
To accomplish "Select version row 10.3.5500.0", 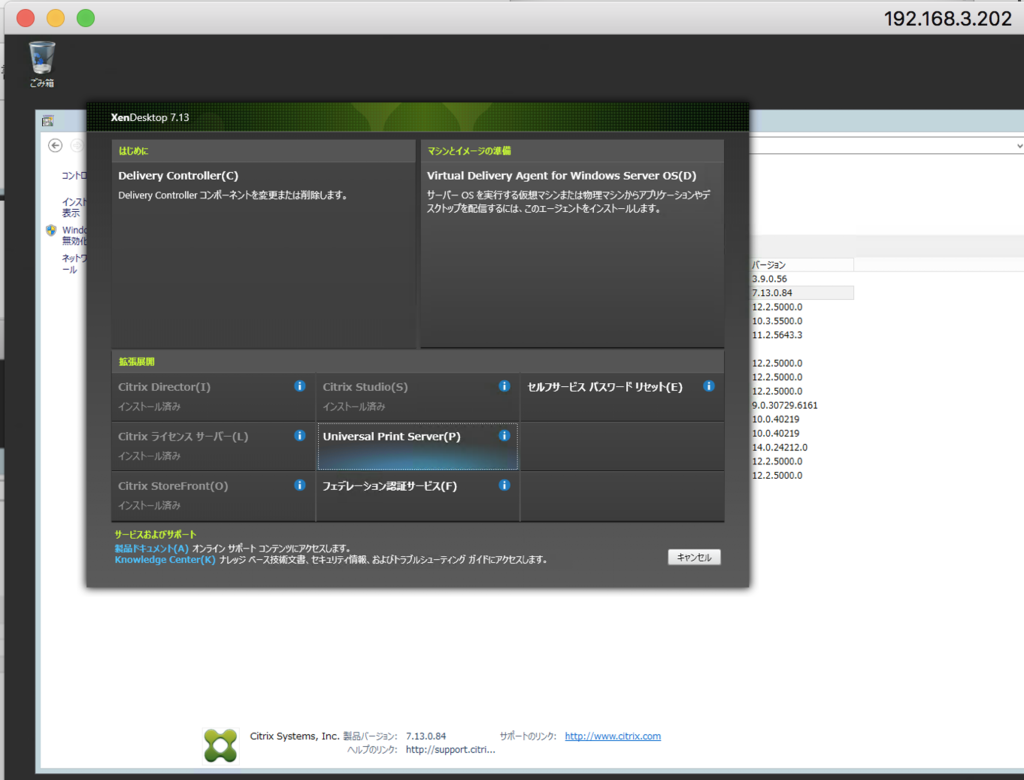I will click(802, 321).
